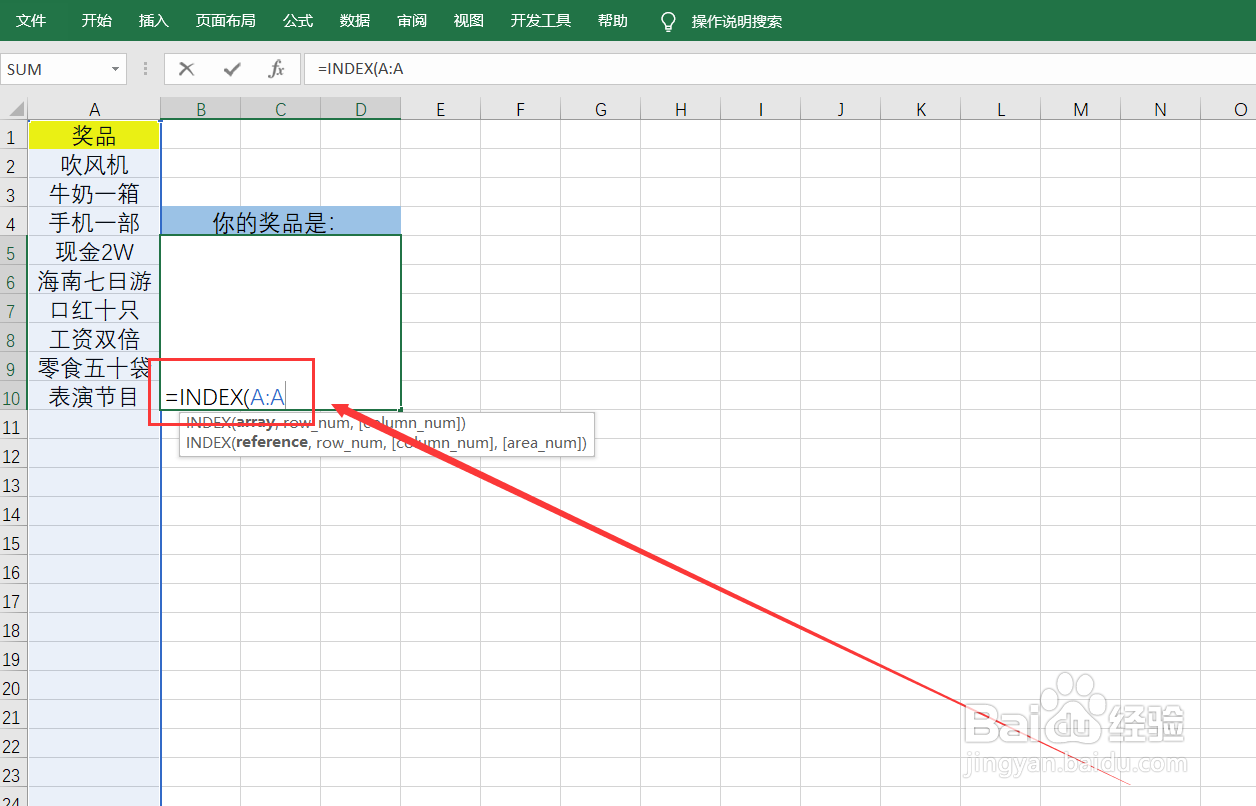The image size is (1256, 806).
Task: Click the cell containing 现金2W
Action: pos(94,251)
